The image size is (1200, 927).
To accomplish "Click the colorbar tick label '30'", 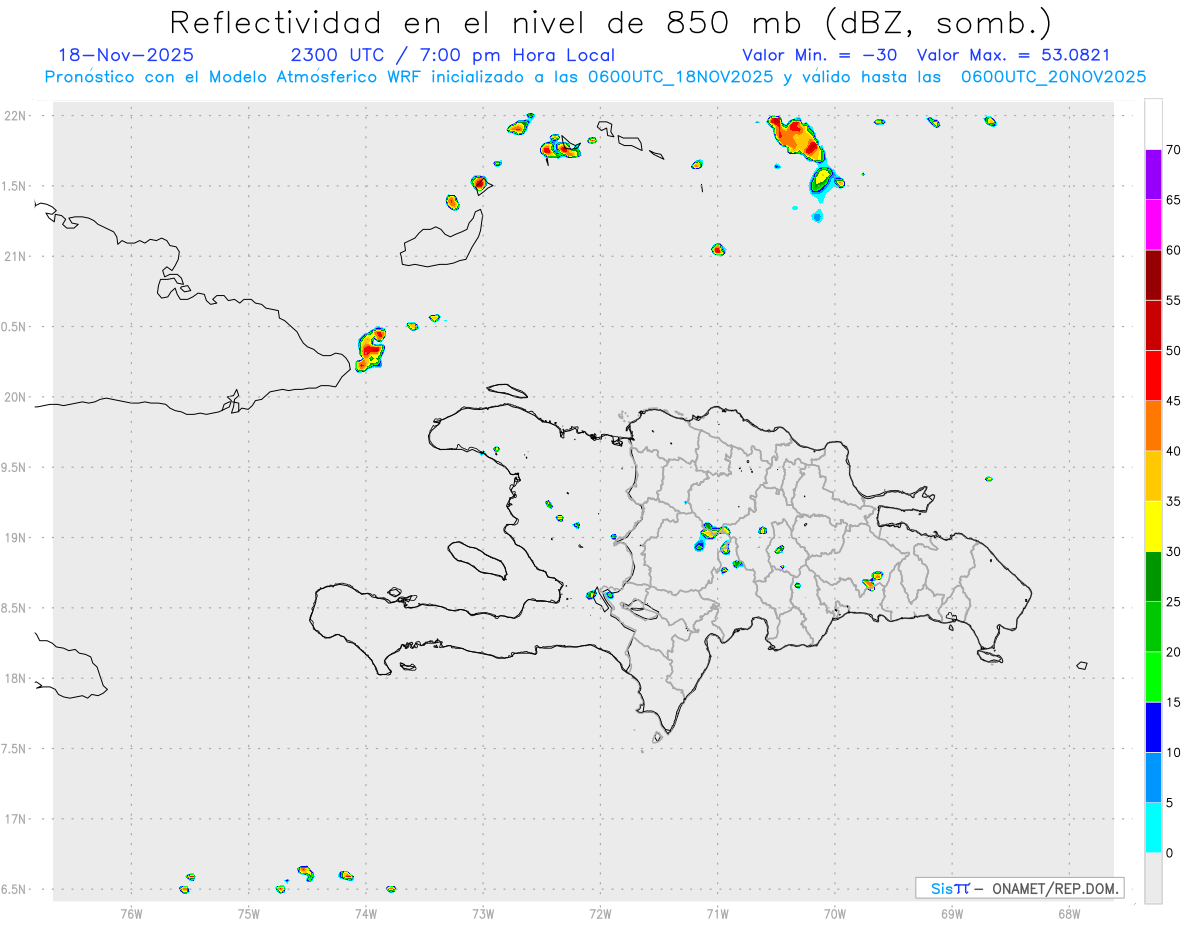I will coord(1174,552).
